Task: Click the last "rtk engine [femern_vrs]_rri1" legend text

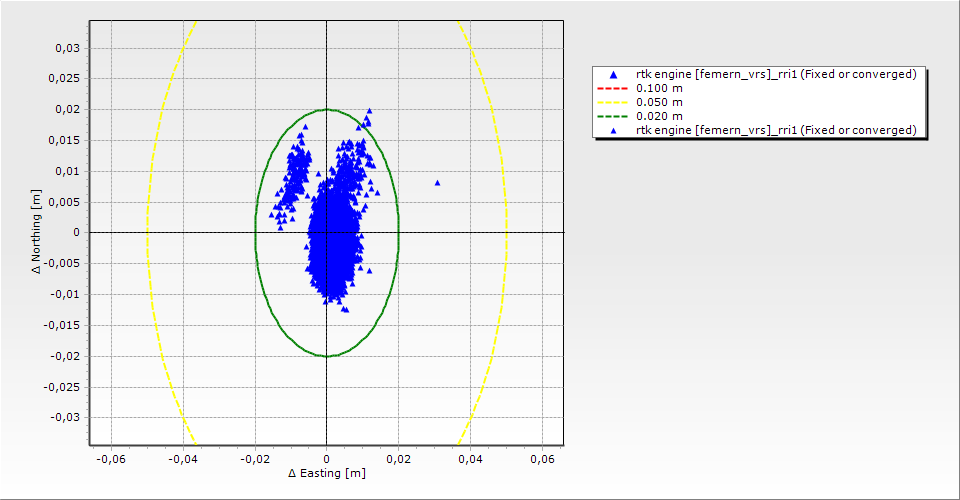Action: point(776,130)
